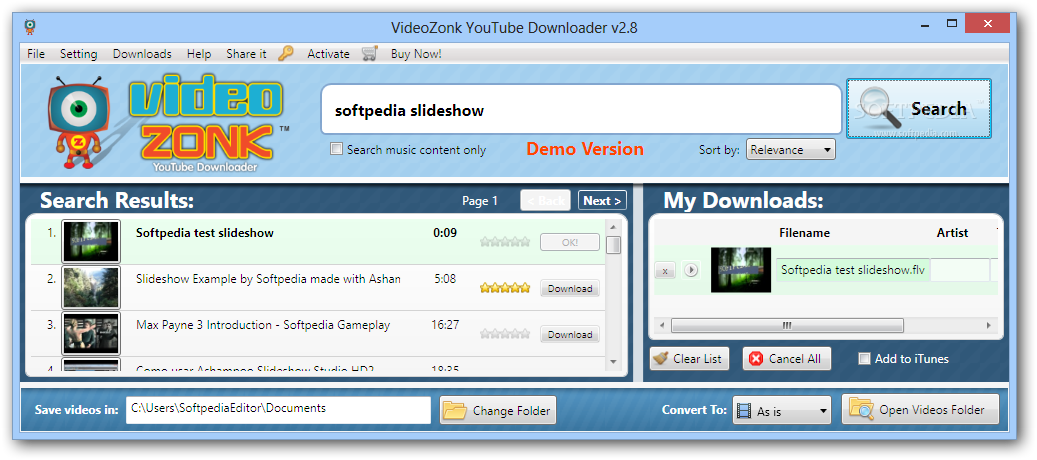Download Slideshow Example by Softpedia video
Screen dimensions: 1037x460
point(569,288)
